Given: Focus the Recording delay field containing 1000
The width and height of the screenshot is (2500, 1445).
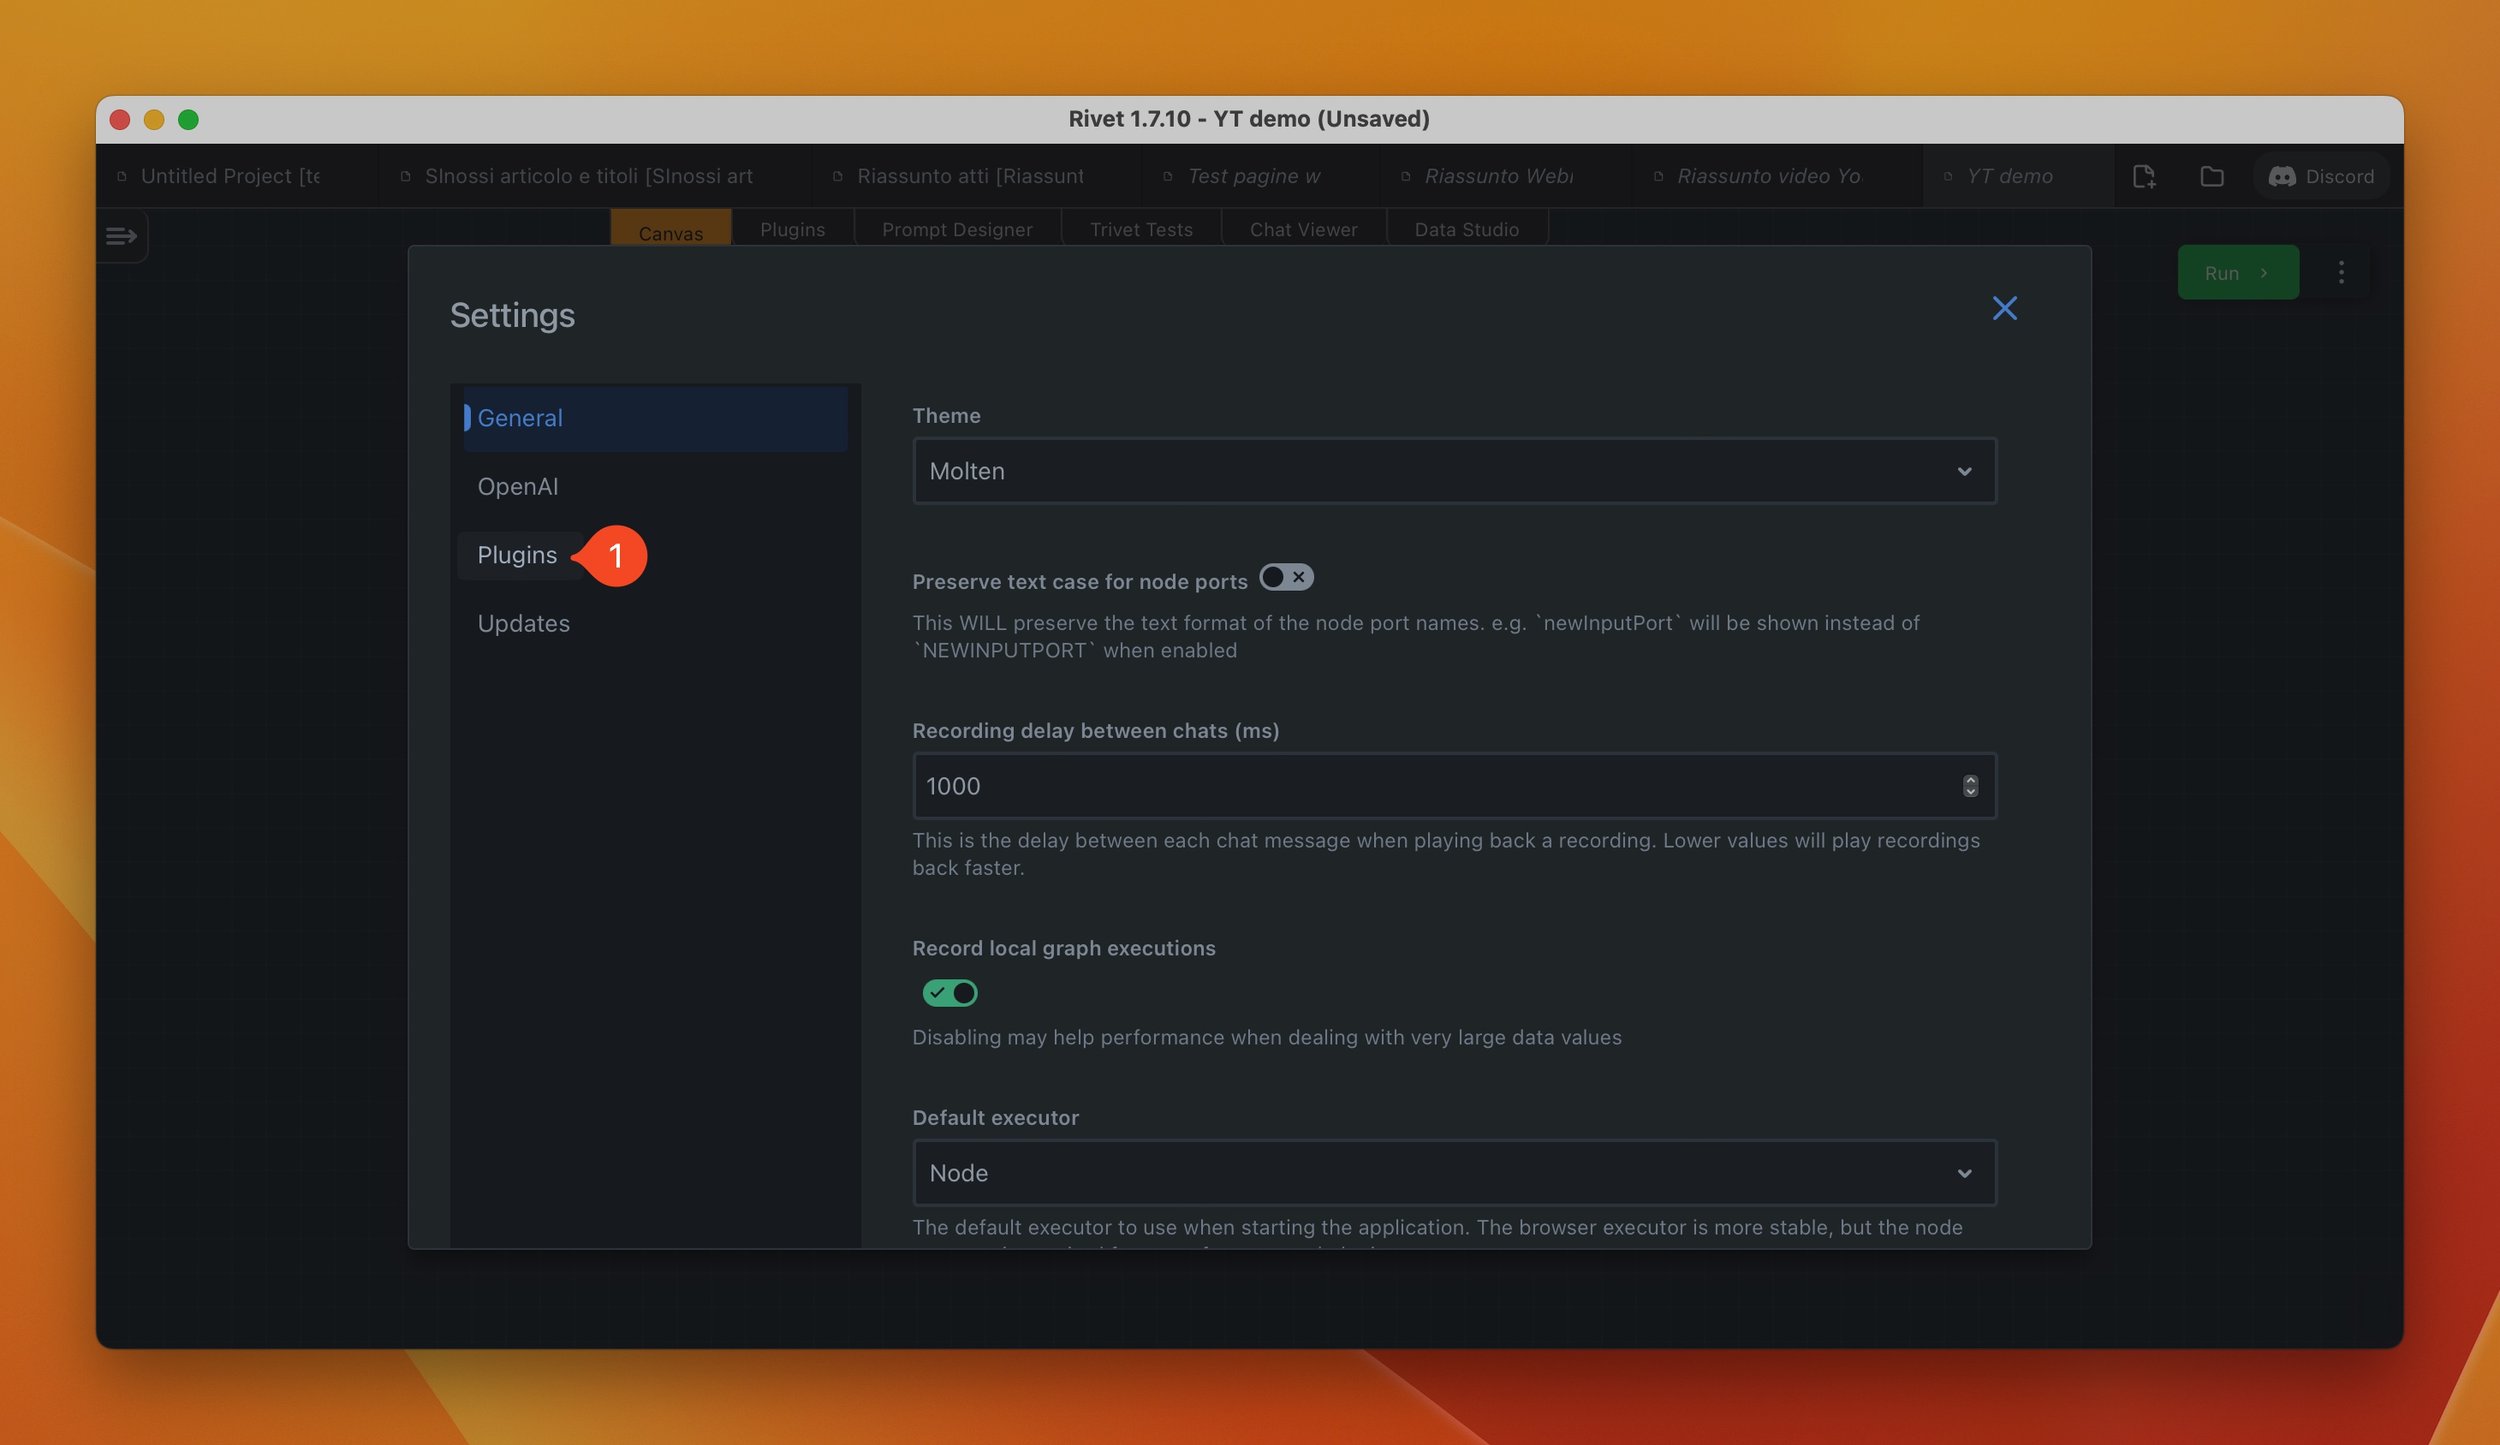Looking at the screenshot, I should click(x=1454, y=786).
